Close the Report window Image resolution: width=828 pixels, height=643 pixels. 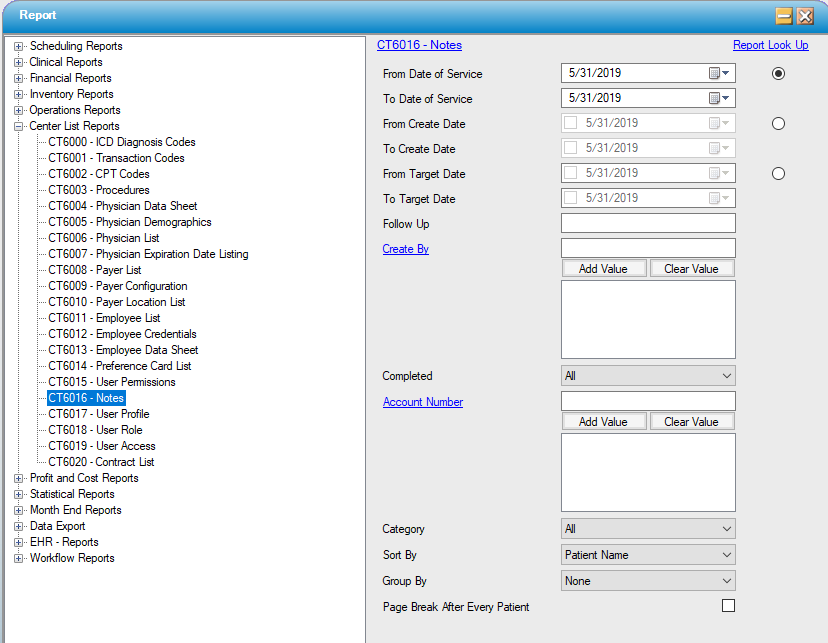805,16
